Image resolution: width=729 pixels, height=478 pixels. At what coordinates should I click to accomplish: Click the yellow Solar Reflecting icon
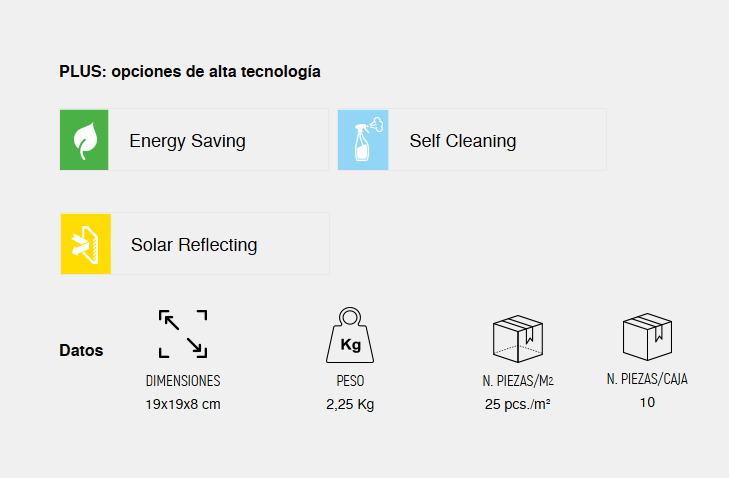pyautogui.click(x=86, y=244)
